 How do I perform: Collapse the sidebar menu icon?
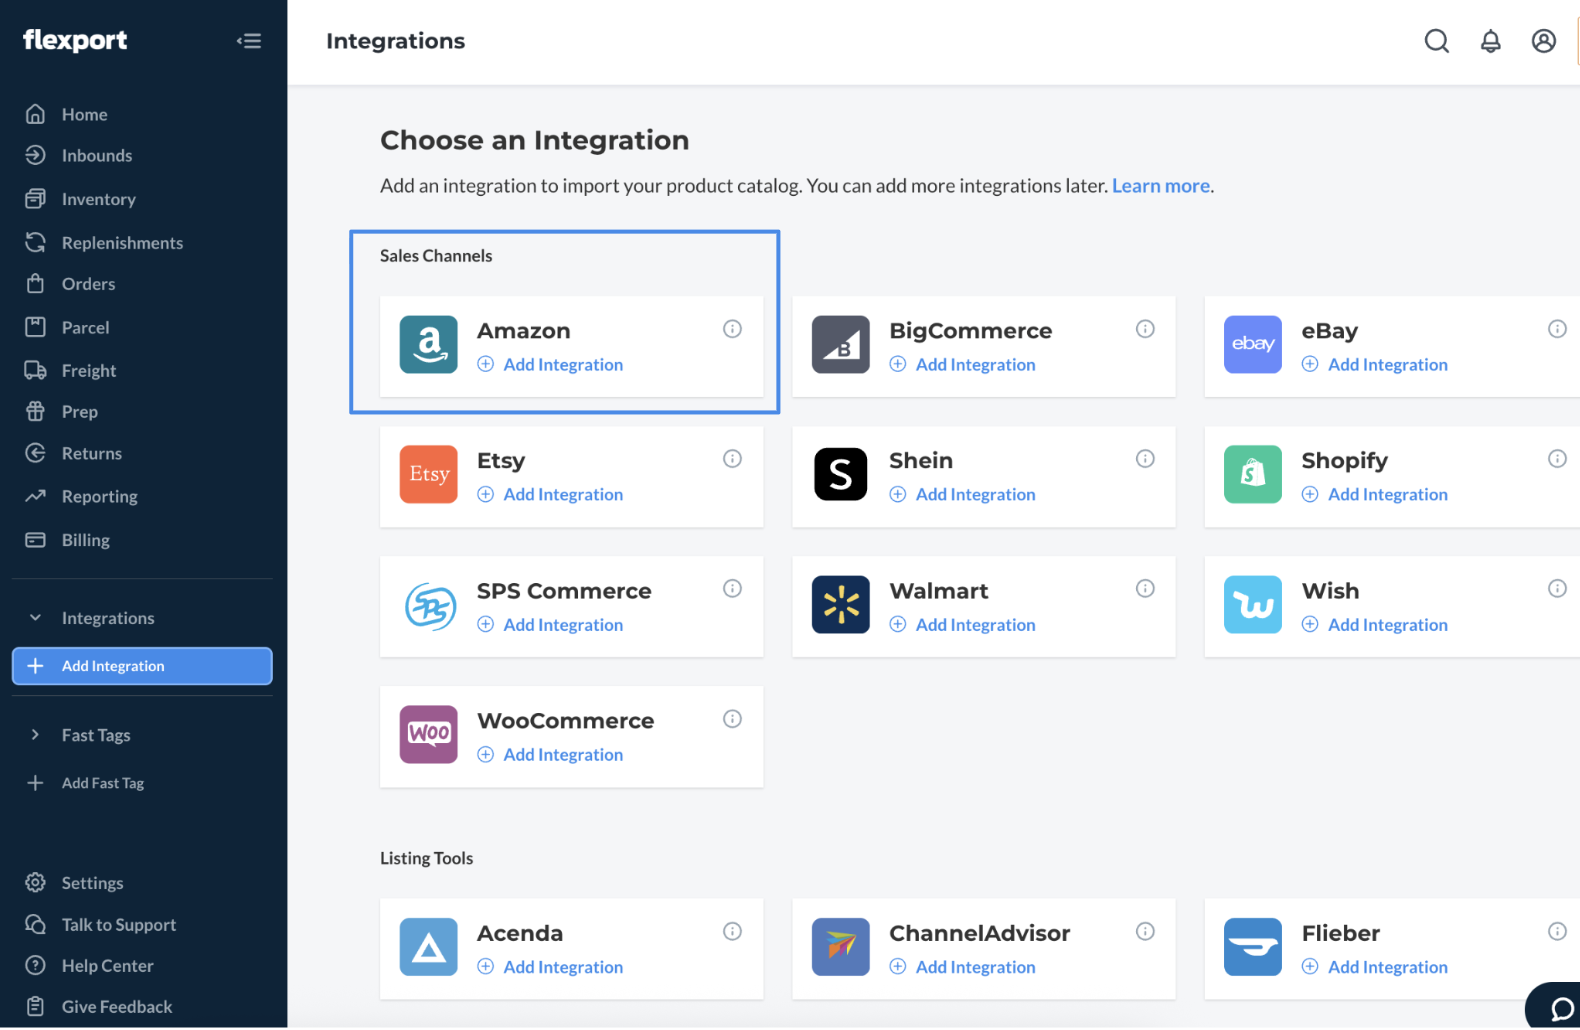click(x=249, y=41)
